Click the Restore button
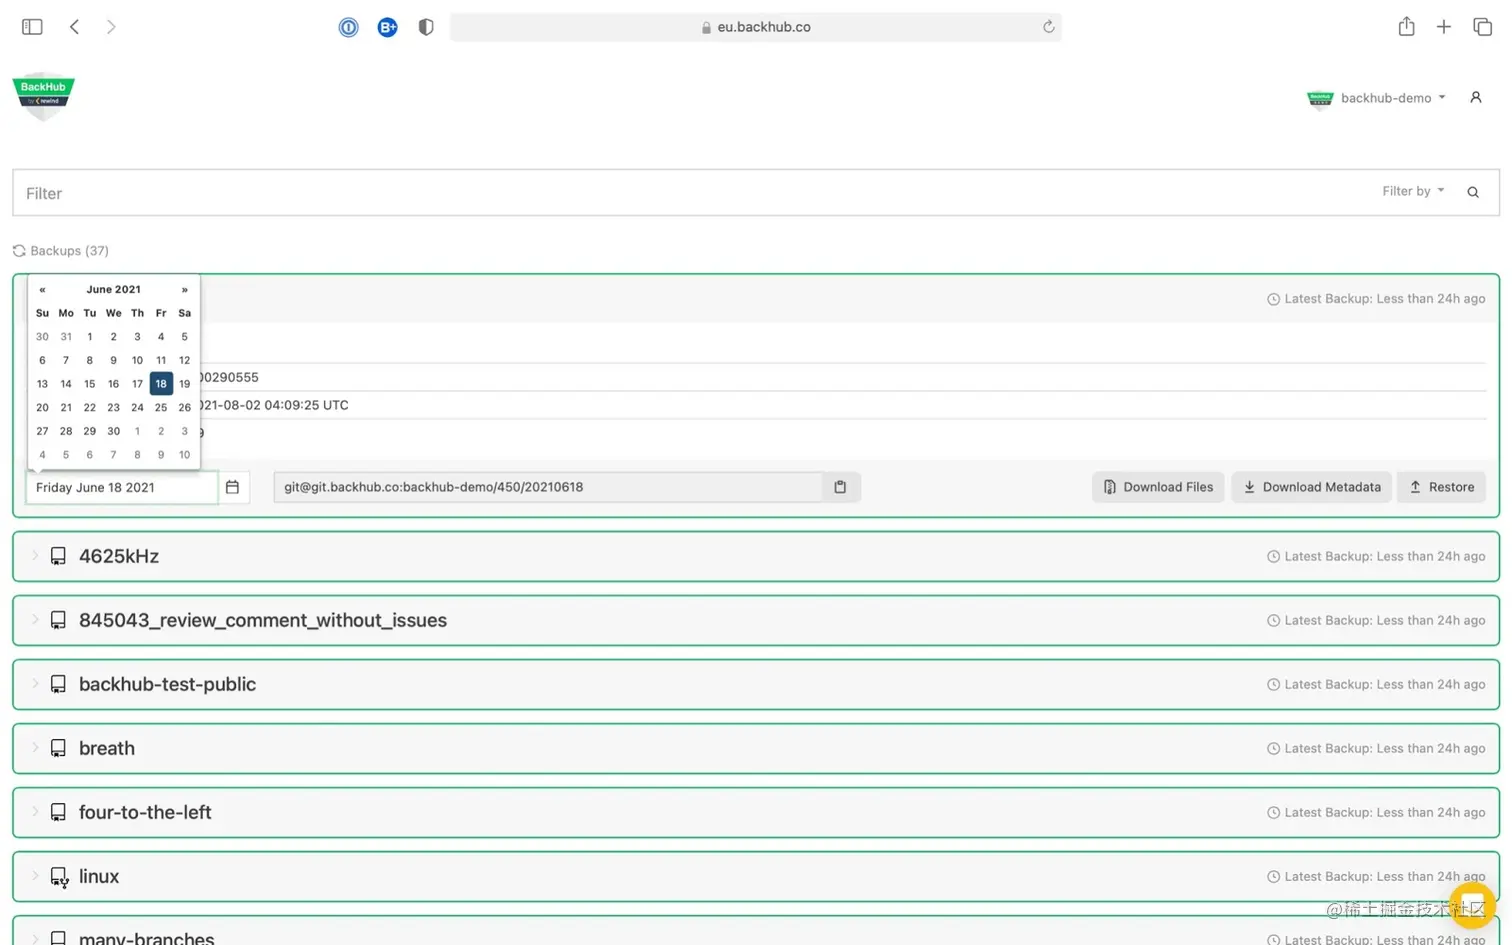Image resolution: width=1512 pixels, height=945 pixels. pos(1441,487)
